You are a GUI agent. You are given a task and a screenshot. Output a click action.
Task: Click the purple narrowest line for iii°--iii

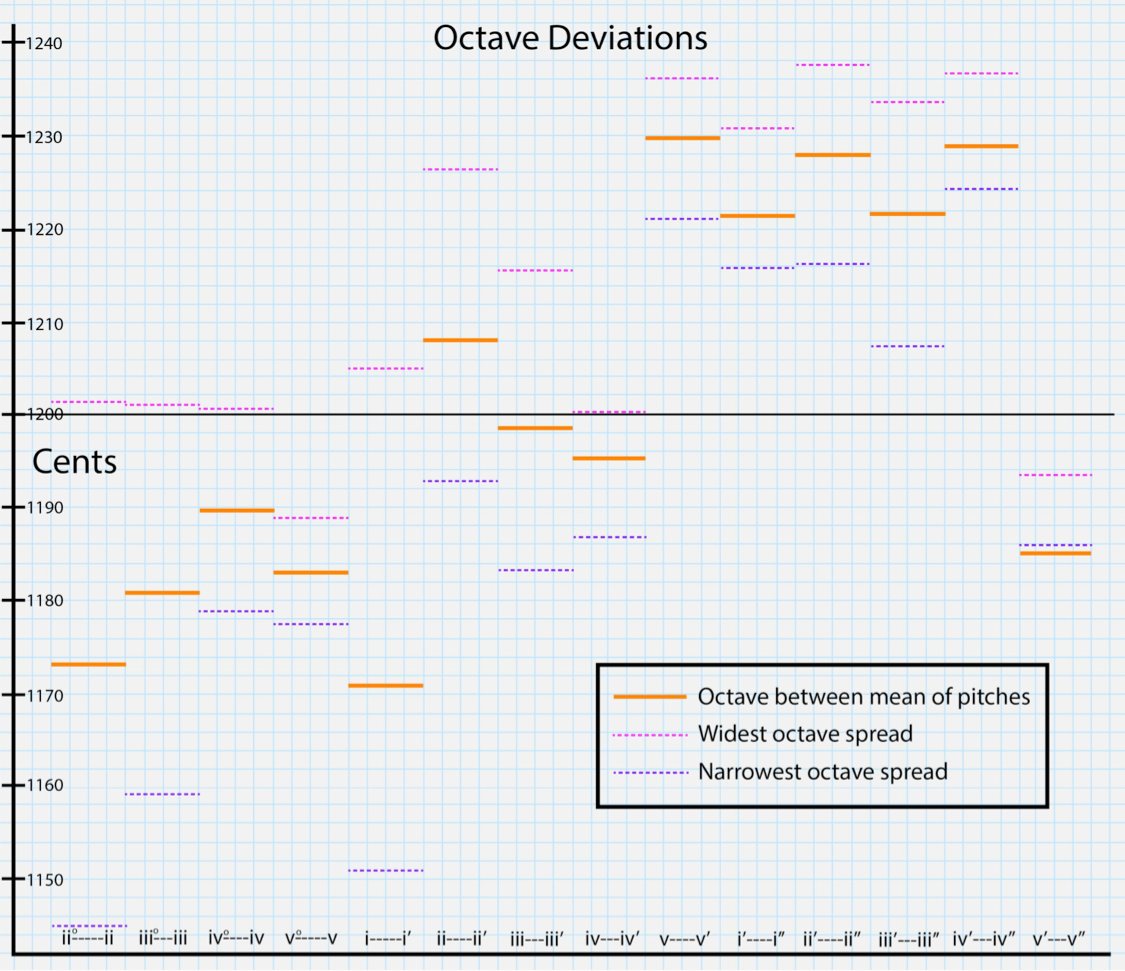tap(162, 794)
